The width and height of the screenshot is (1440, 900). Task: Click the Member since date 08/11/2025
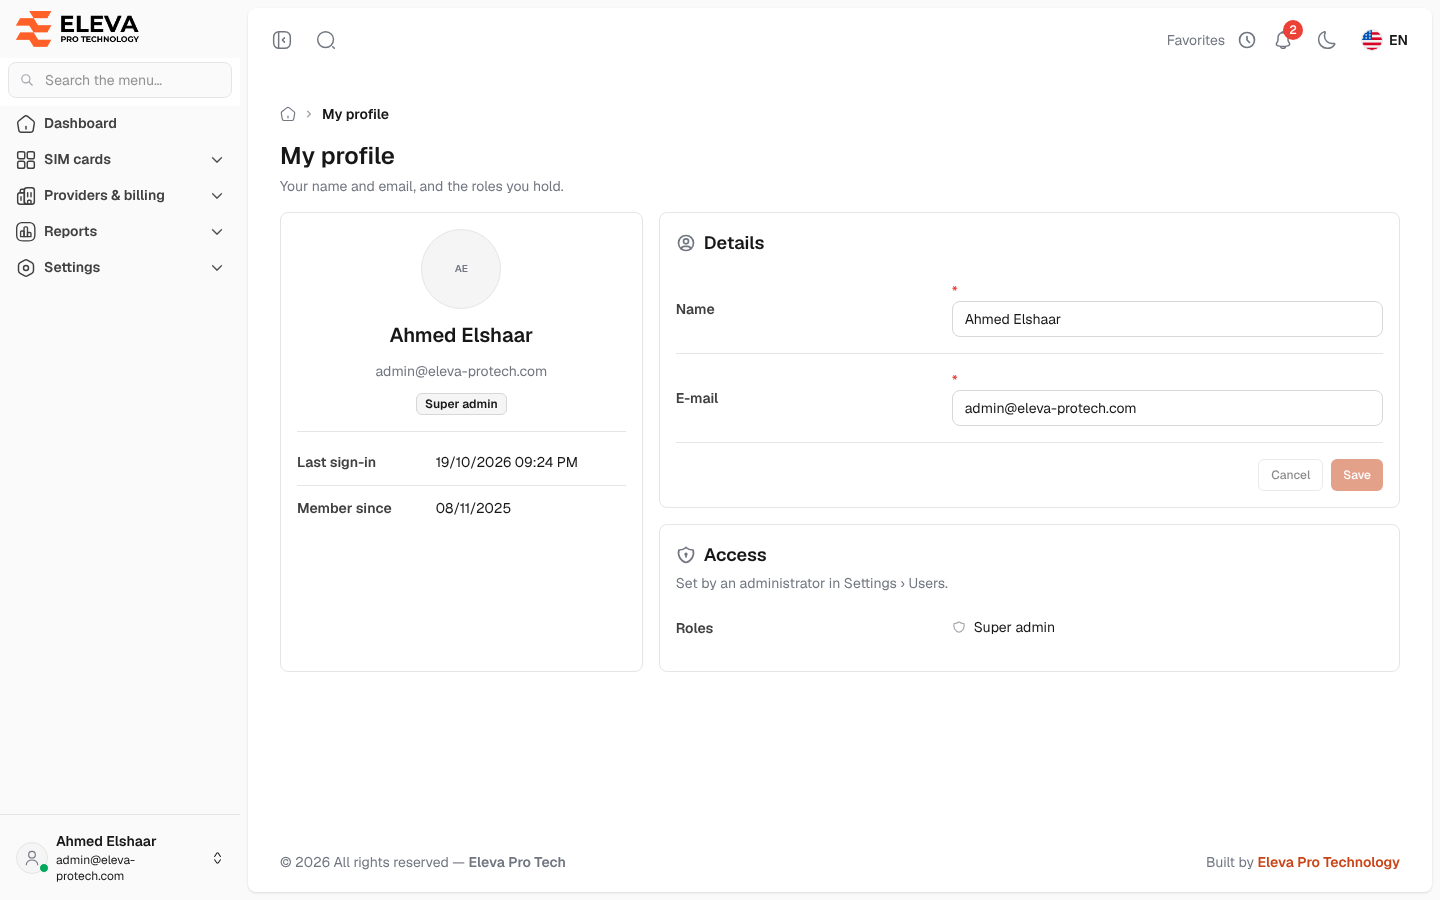pyautogui.click(x=473, y=508)
